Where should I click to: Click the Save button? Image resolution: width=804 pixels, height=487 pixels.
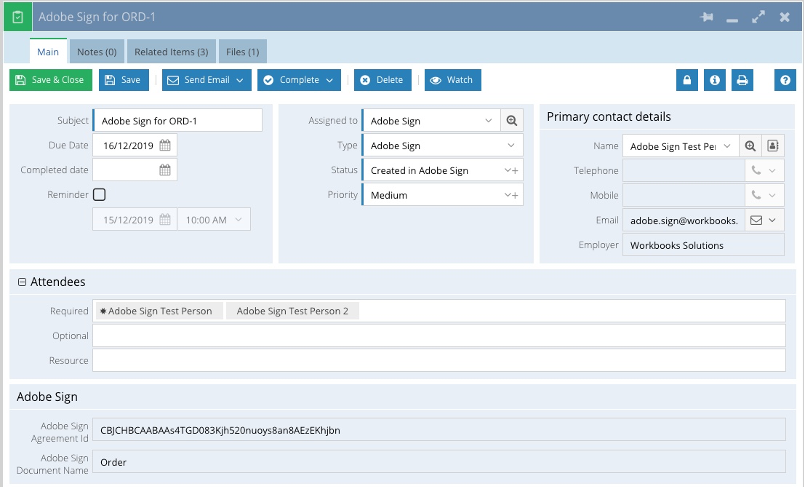124,80
